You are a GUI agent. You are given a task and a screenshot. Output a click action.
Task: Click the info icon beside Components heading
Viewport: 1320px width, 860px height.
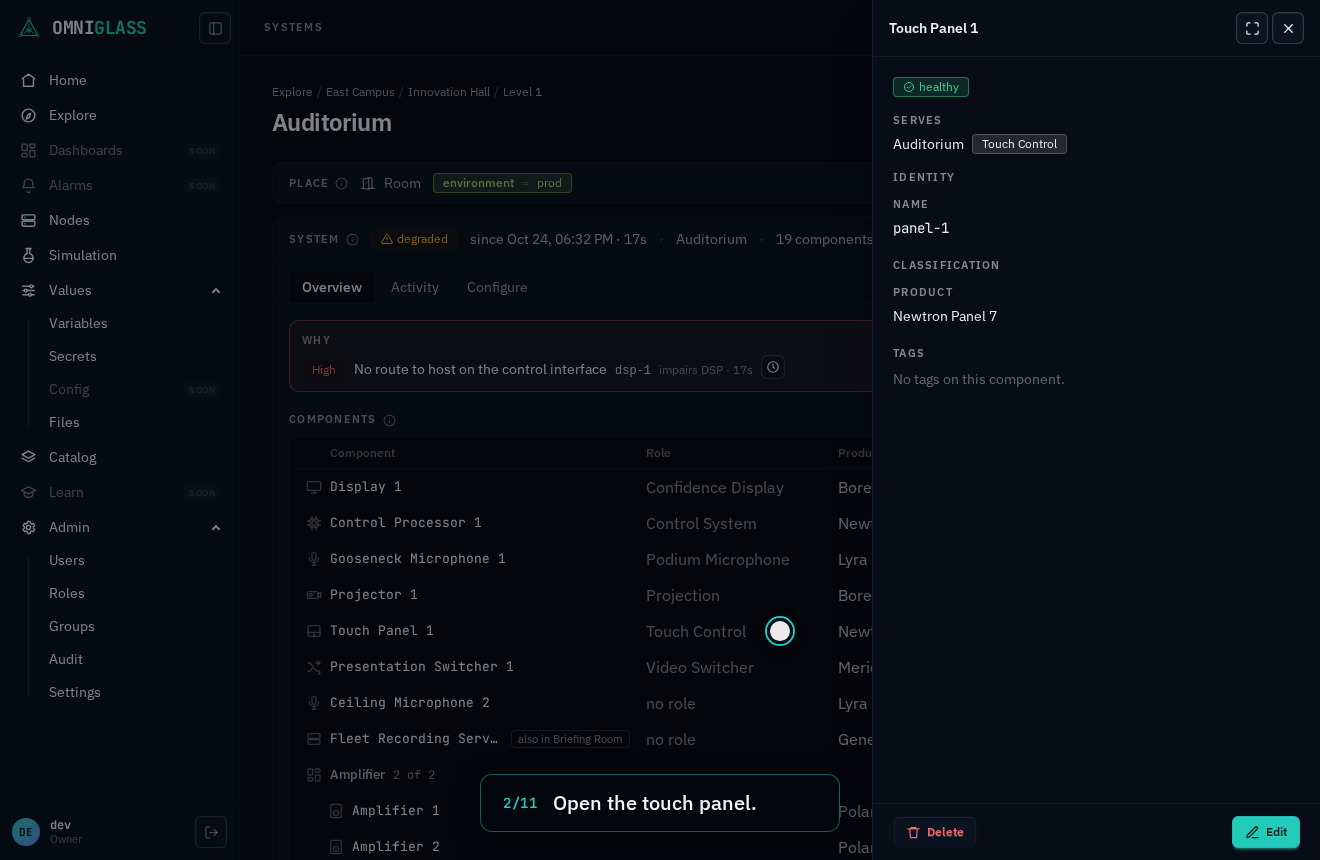[389, 420]
